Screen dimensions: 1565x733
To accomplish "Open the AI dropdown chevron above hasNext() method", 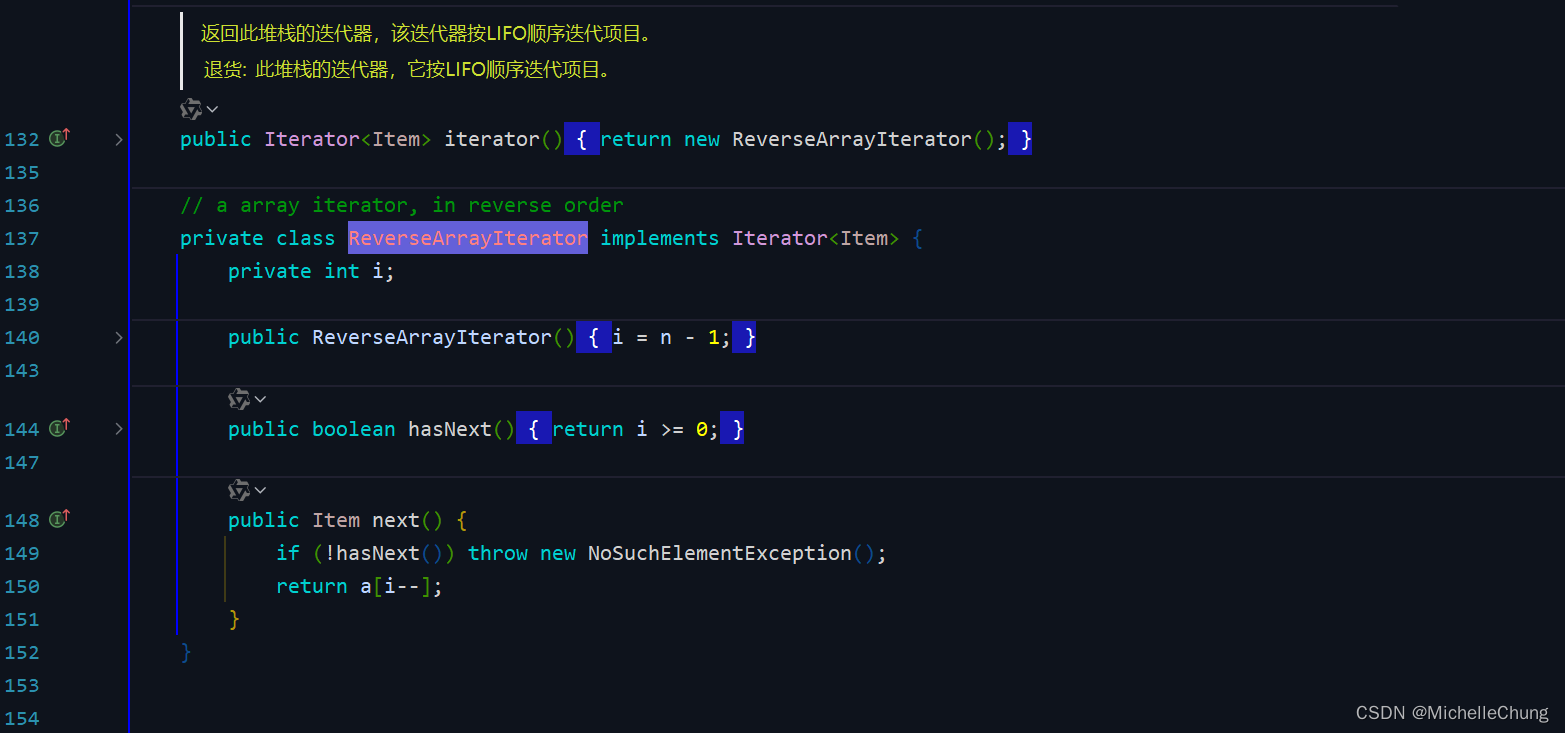I will [260, 400].
